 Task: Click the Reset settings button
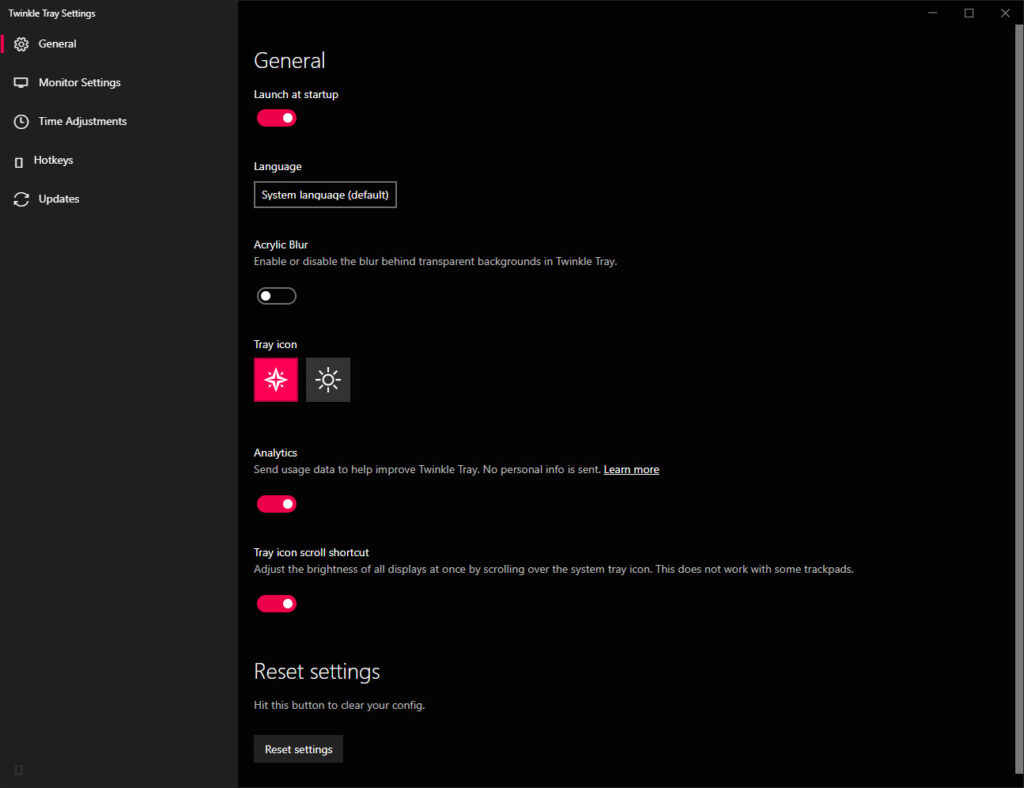[298, 749]
